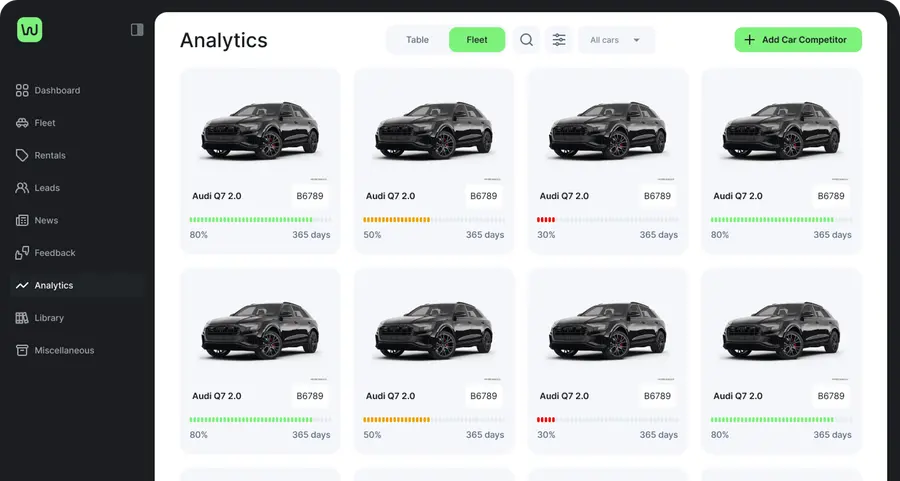900x481 pixels.
Task: Navigate to Leads
Action: point(77,188)
